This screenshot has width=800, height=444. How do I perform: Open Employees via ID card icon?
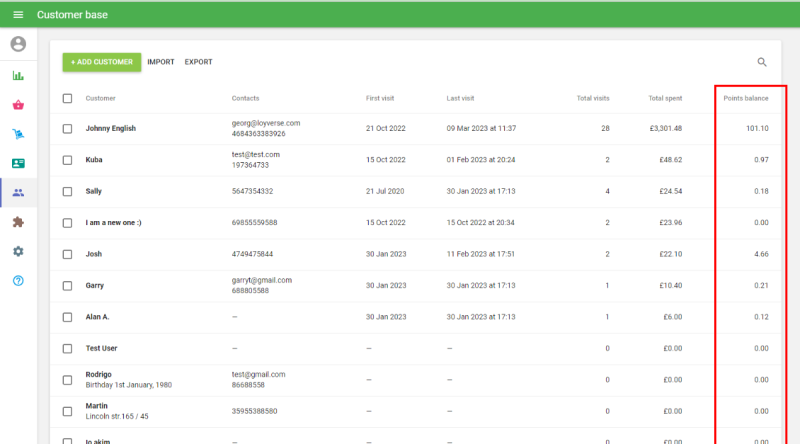[x=18, y=163]
